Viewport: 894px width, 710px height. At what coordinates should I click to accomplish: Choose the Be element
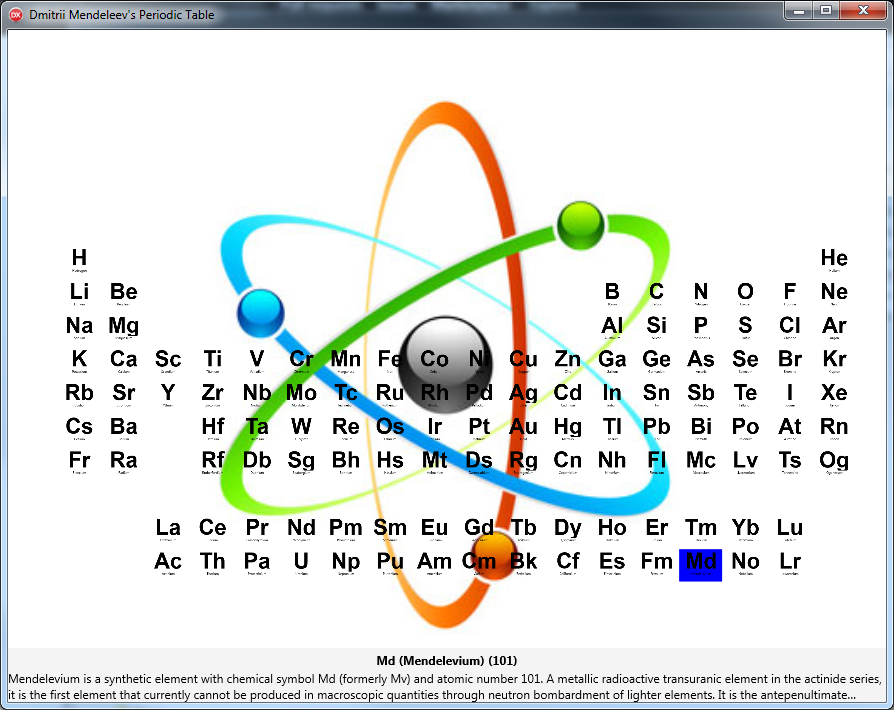pos(124,293)
